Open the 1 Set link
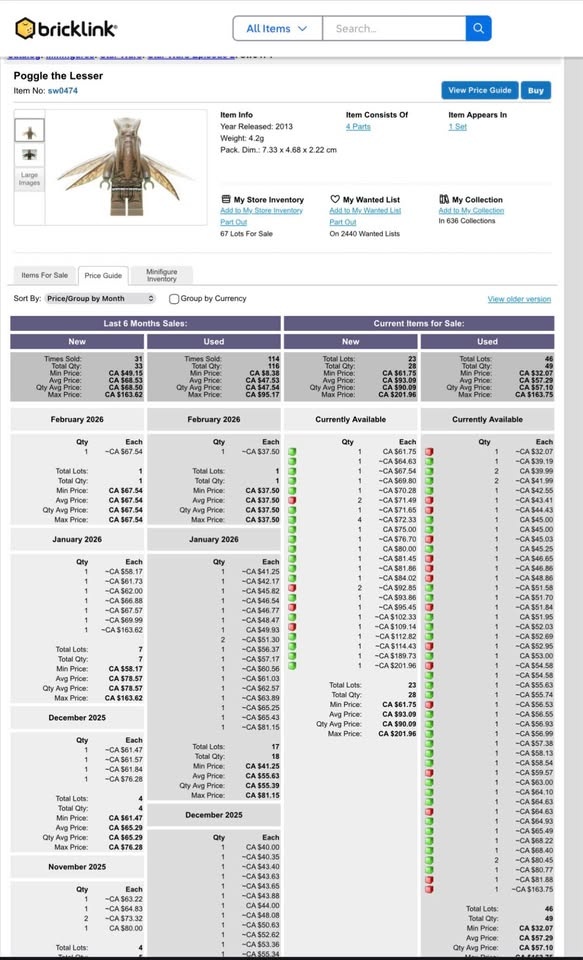Image resolution: width=583 pixels, height=960 pixels. 457,127
